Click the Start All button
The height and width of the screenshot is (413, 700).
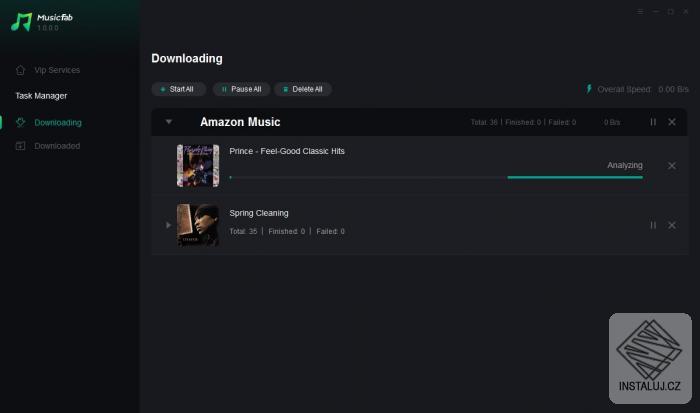[178, 89]
